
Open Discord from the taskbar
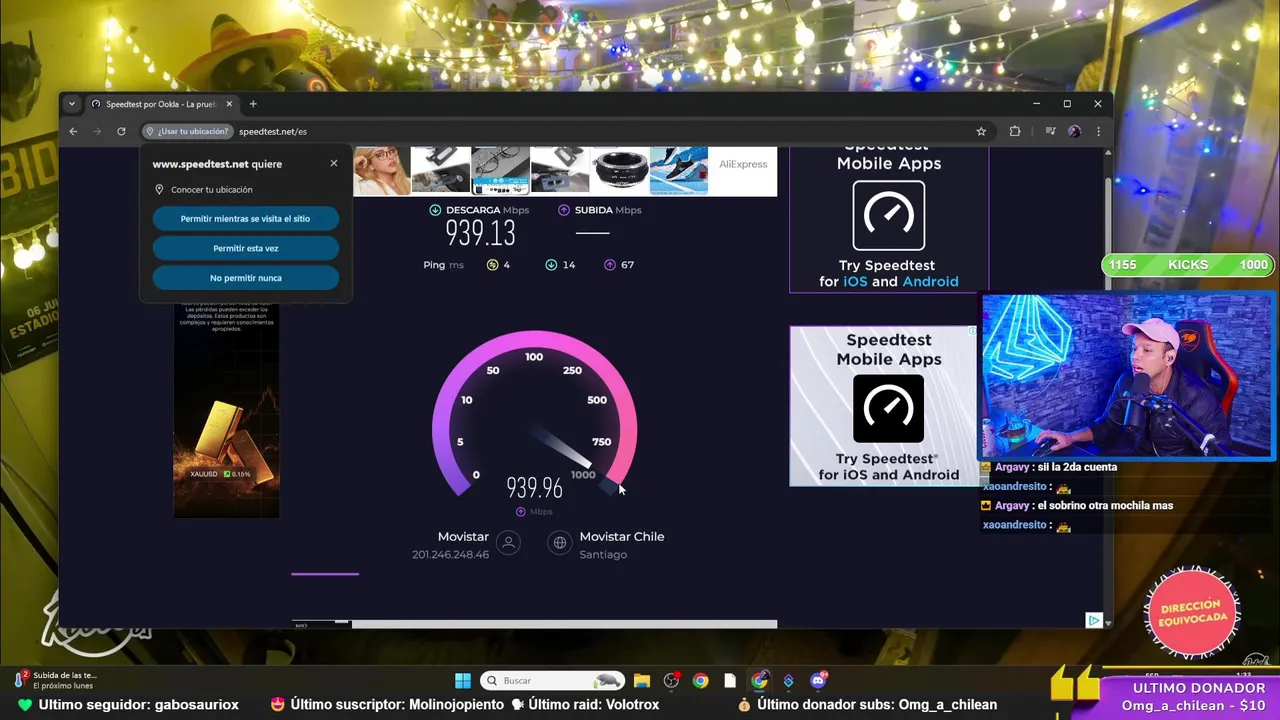point(819,681)
